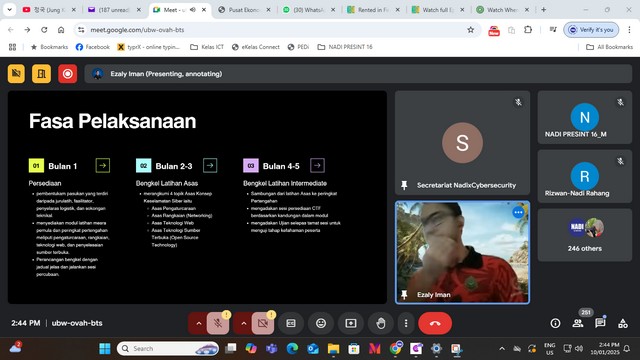Click the Verify it's you button
Image resolution: width=640 pixels, height=360 pixels.
[591, 30]
